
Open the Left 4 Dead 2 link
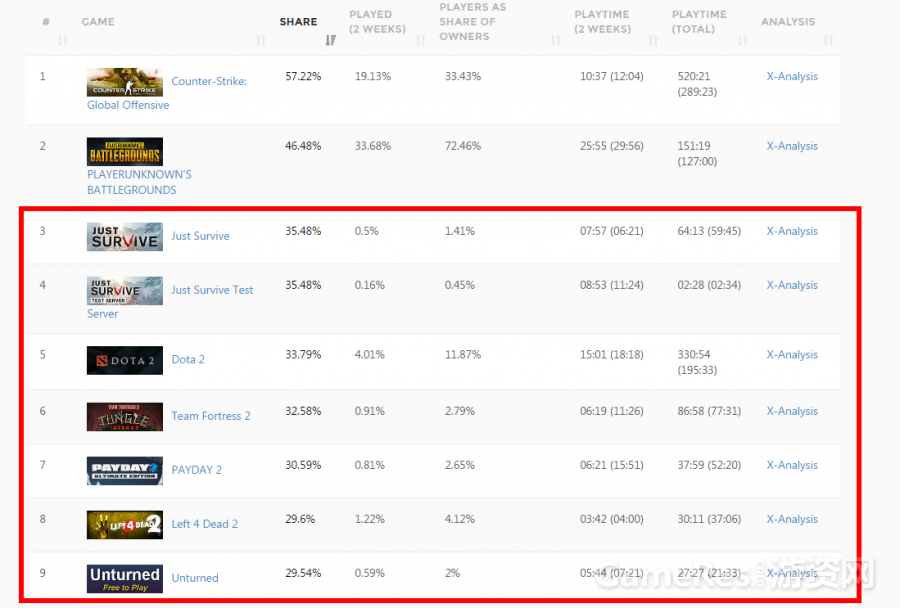pos(204,525)
